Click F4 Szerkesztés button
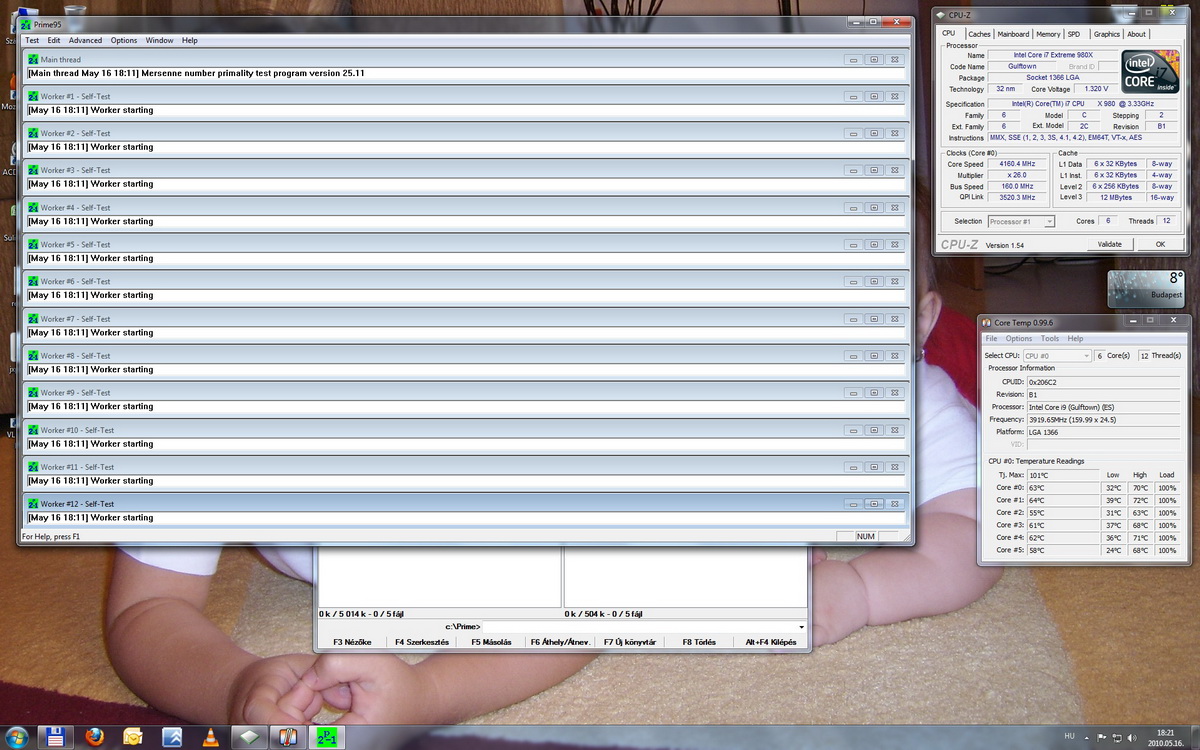The height and width of the screenshot is (750, 1200). point(423,642)
